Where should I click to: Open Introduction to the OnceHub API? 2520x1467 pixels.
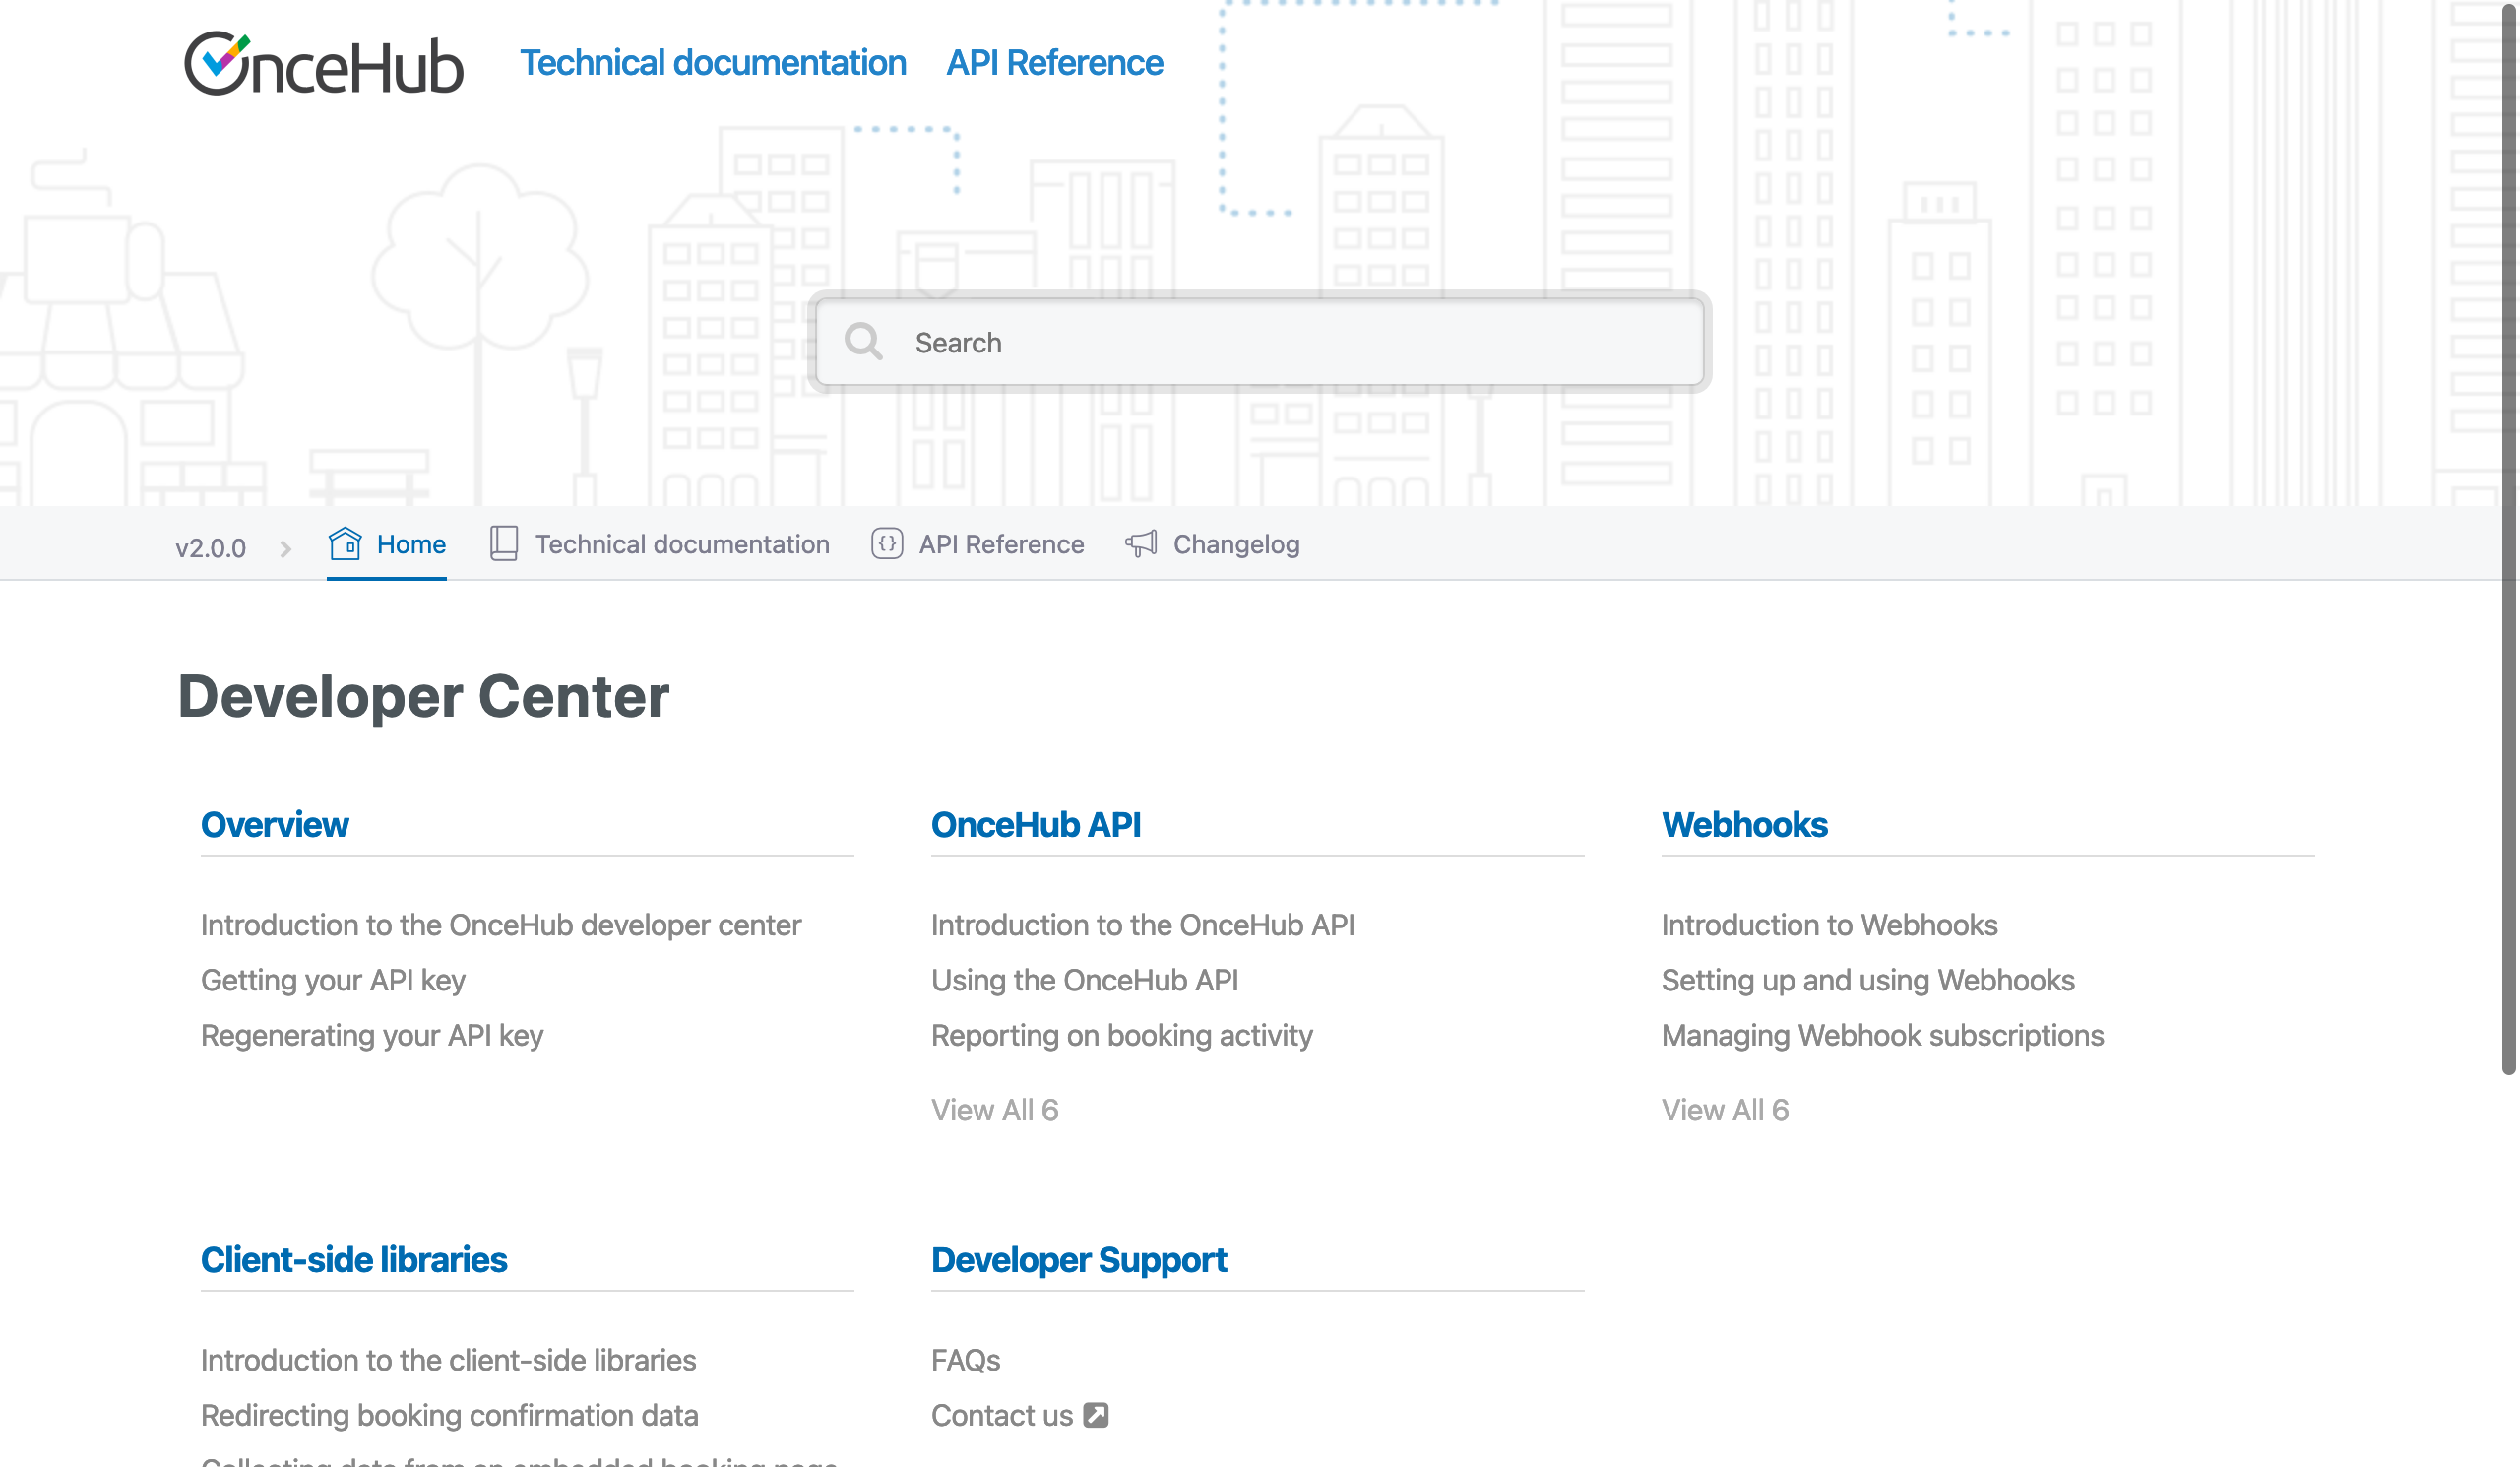(1143, 925)
